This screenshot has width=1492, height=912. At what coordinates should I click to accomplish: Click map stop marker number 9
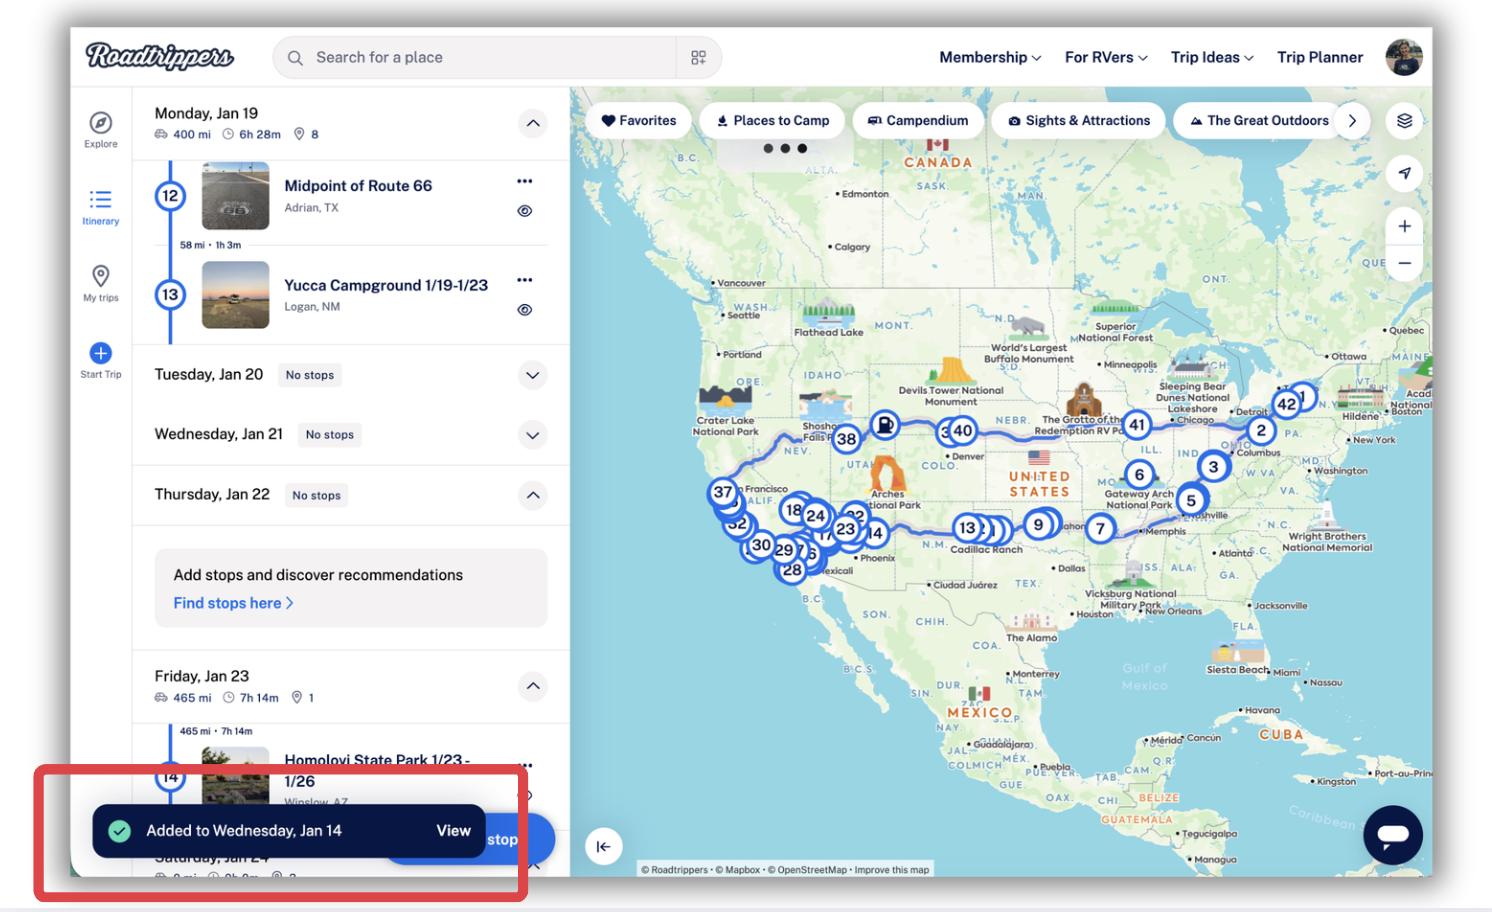pyautogui.click(x=1038, y=524)
